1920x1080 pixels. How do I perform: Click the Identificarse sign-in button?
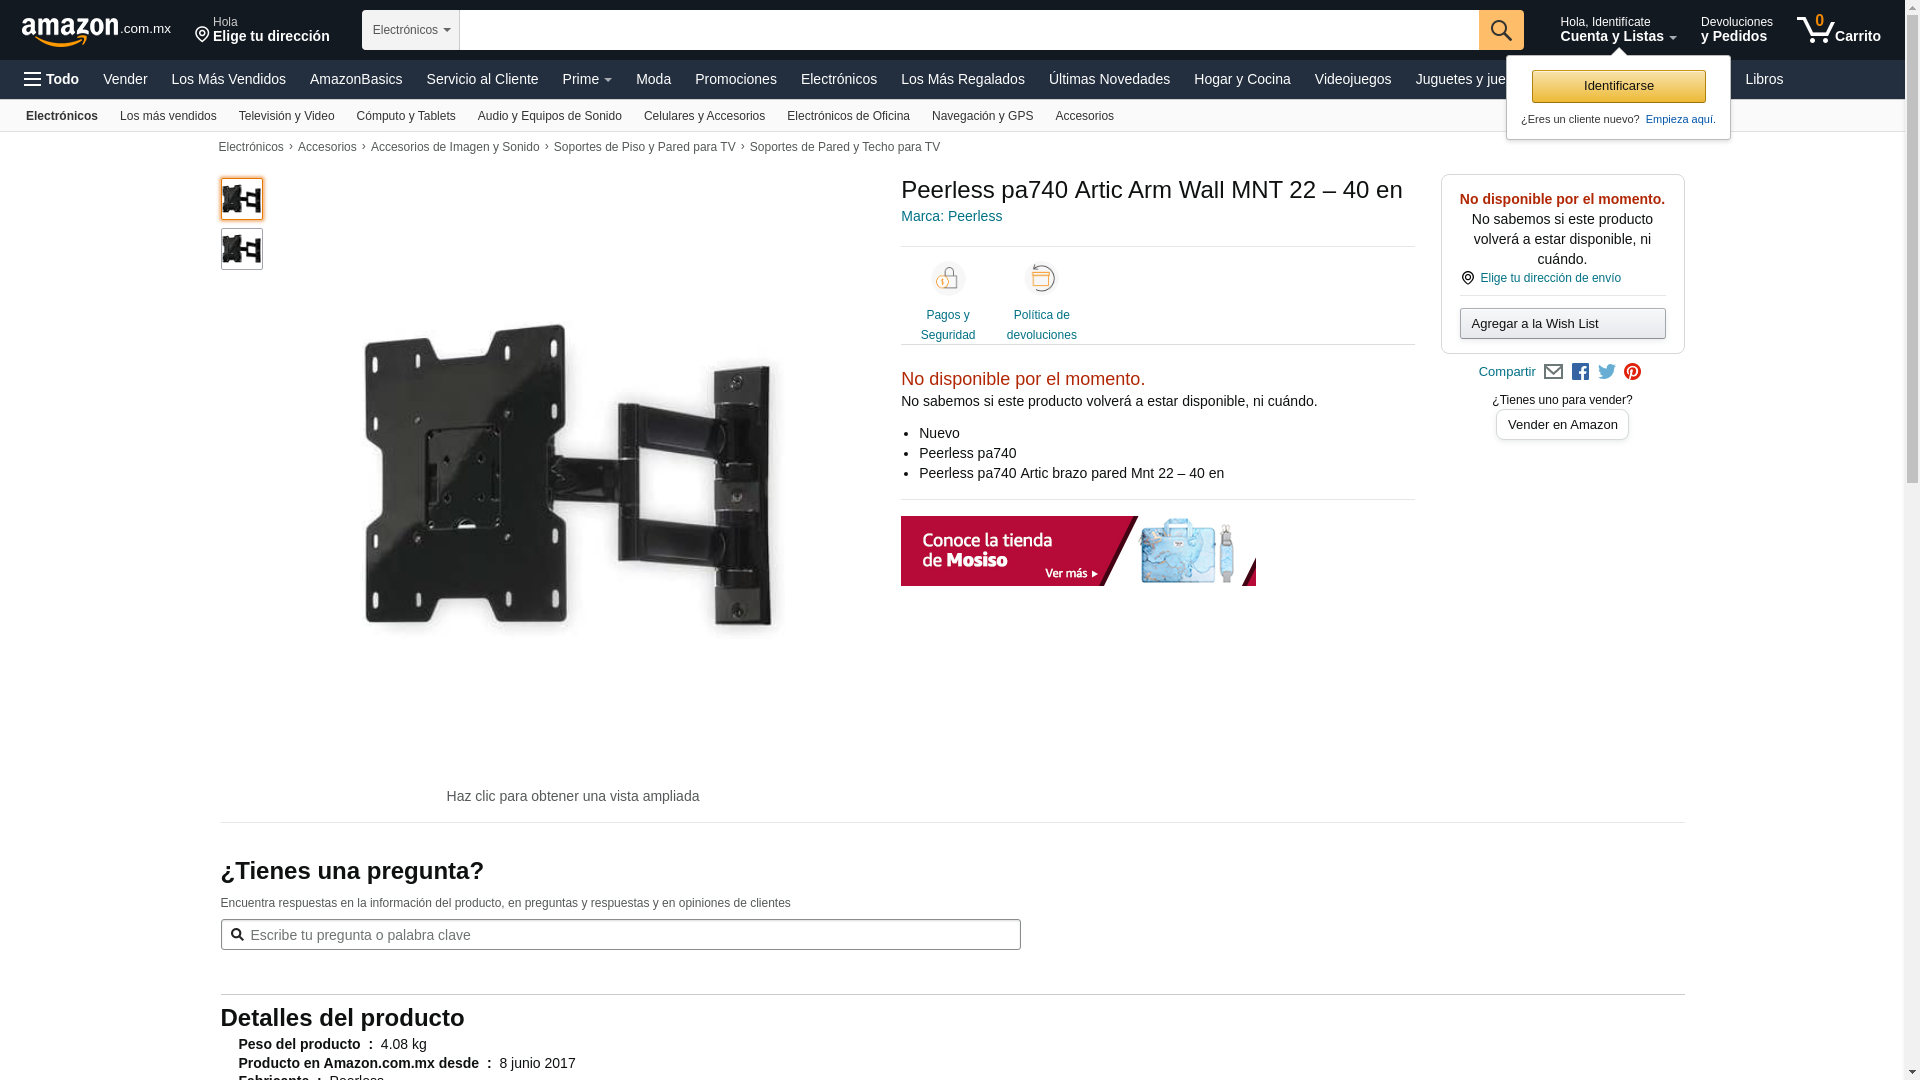(1619, 86)
